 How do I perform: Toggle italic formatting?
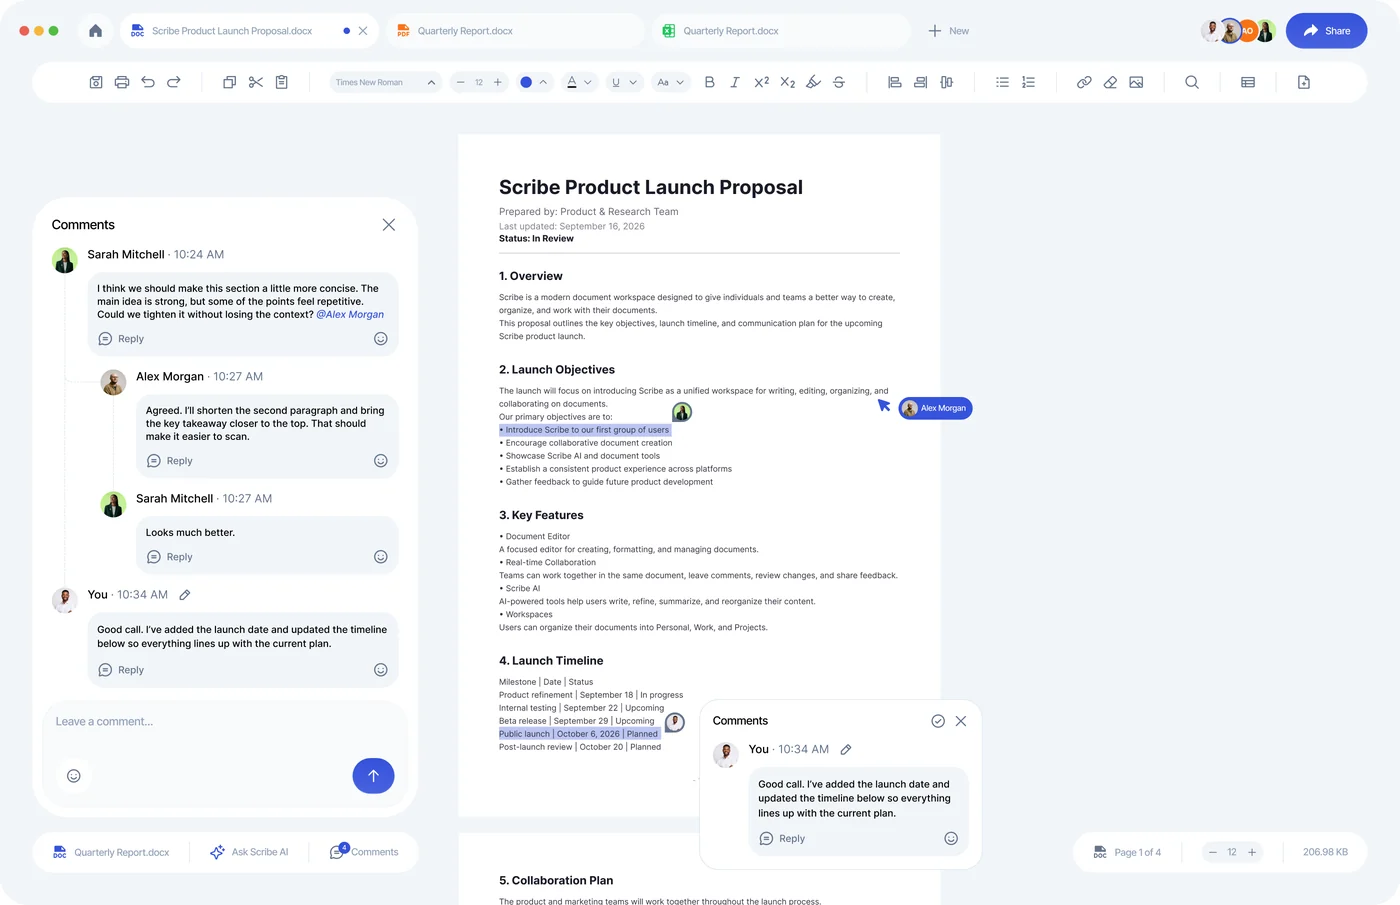click(x=735, y=82)
